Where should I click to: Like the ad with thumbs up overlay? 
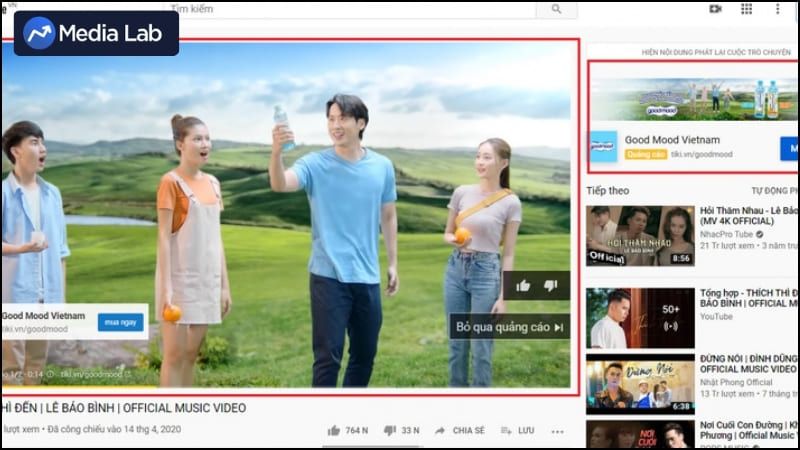(523, 286)
